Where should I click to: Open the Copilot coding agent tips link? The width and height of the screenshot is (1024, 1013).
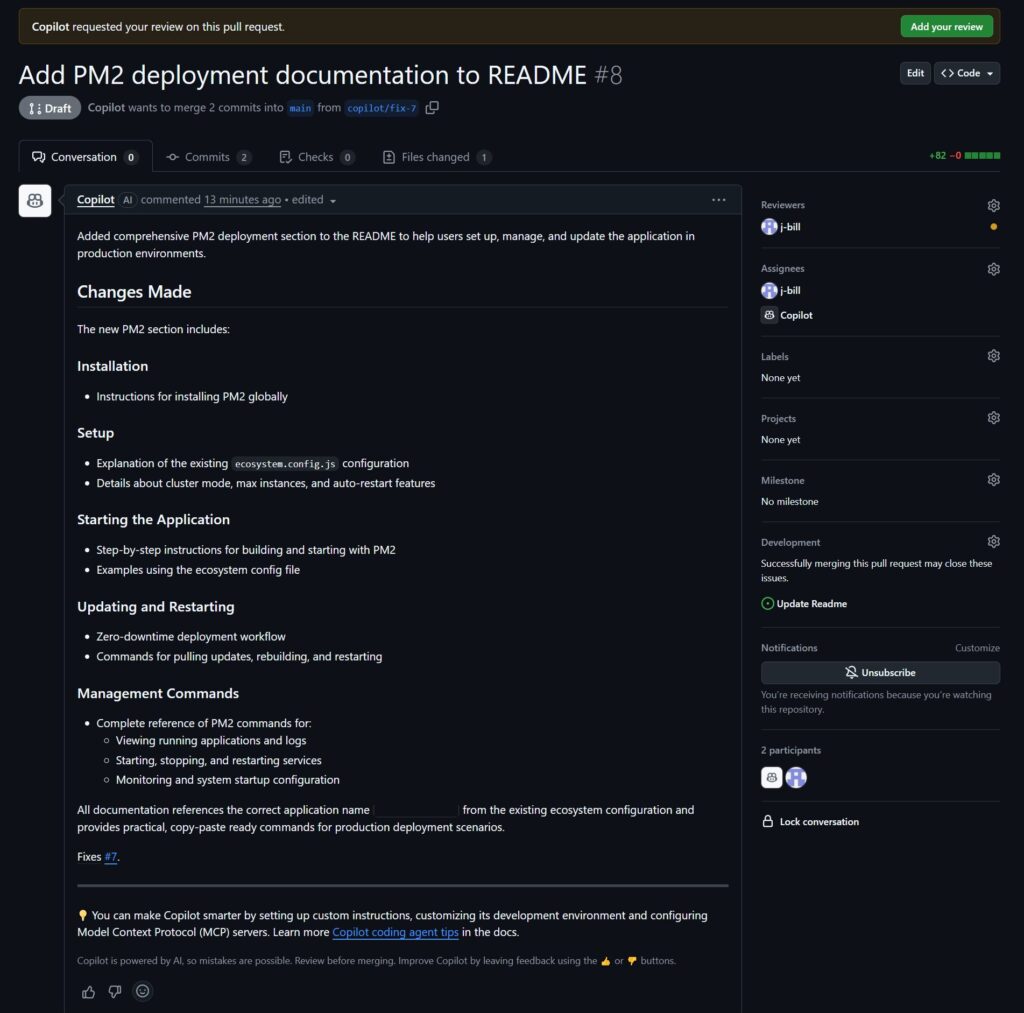tap(395, 932)
